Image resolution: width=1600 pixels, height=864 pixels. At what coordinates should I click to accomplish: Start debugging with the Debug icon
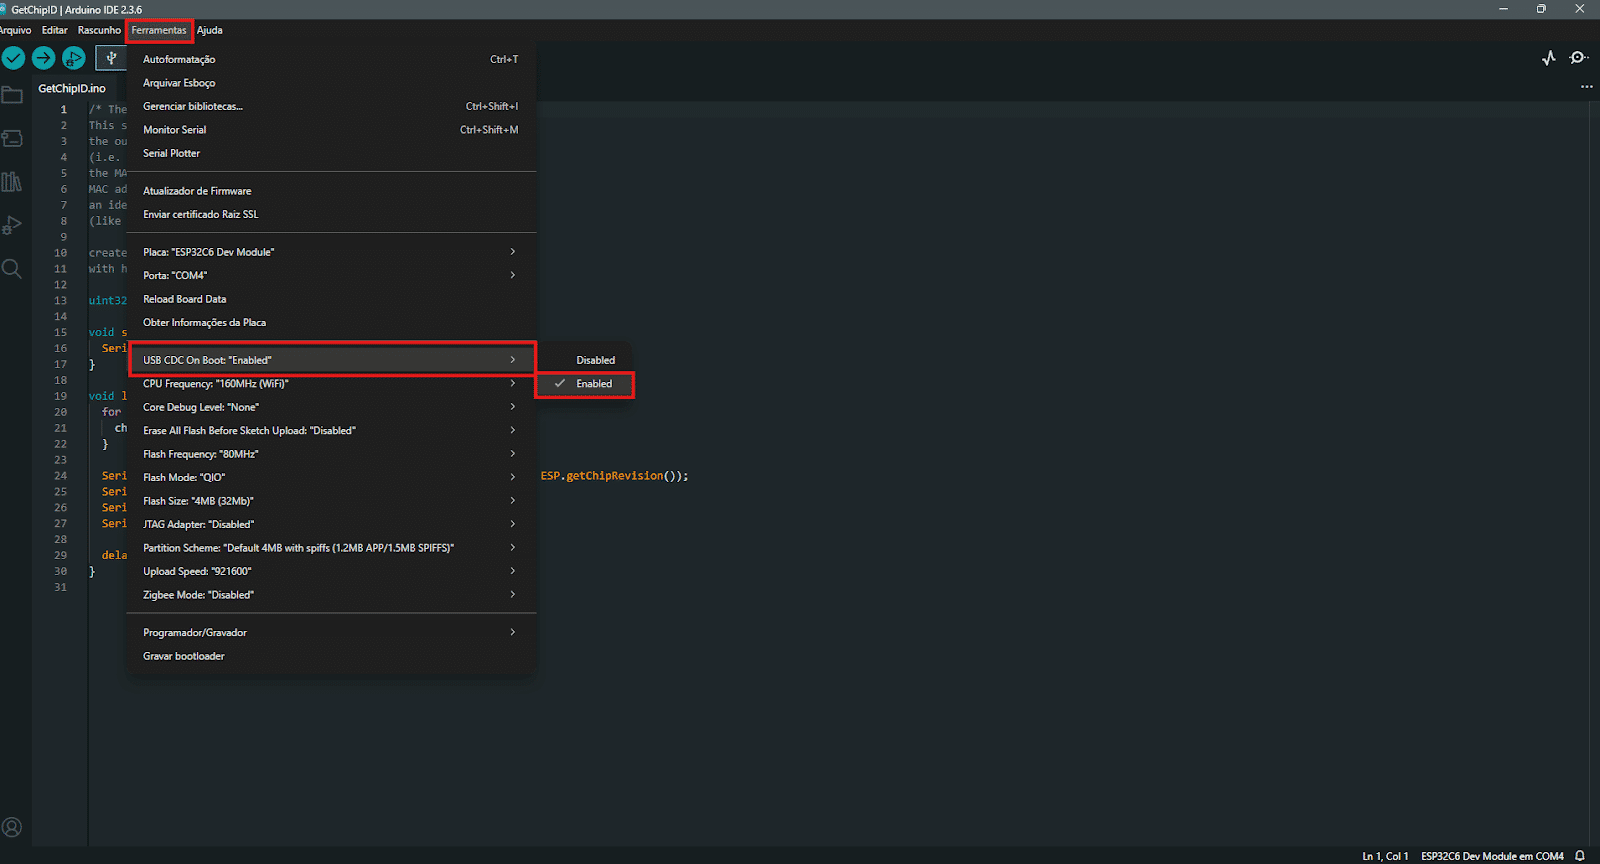pyautogui.click(x=74, y=58)
